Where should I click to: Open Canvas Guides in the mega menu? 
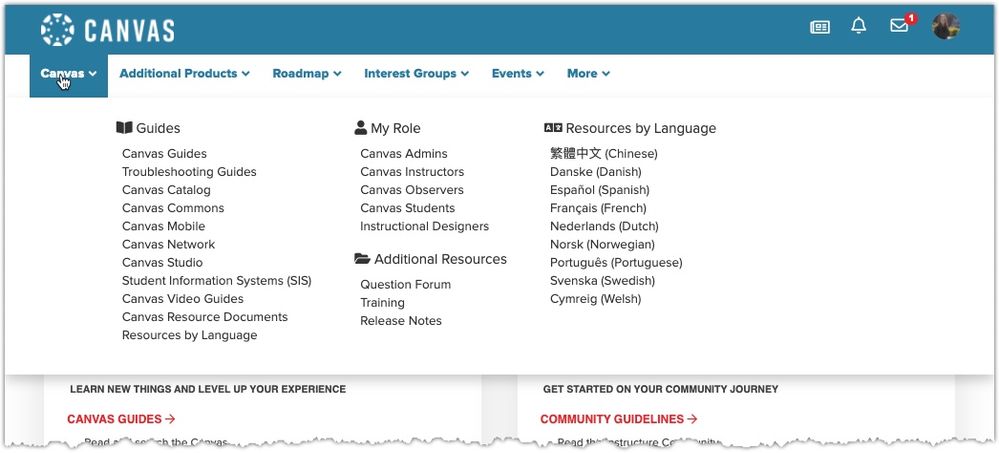[164, 154]
